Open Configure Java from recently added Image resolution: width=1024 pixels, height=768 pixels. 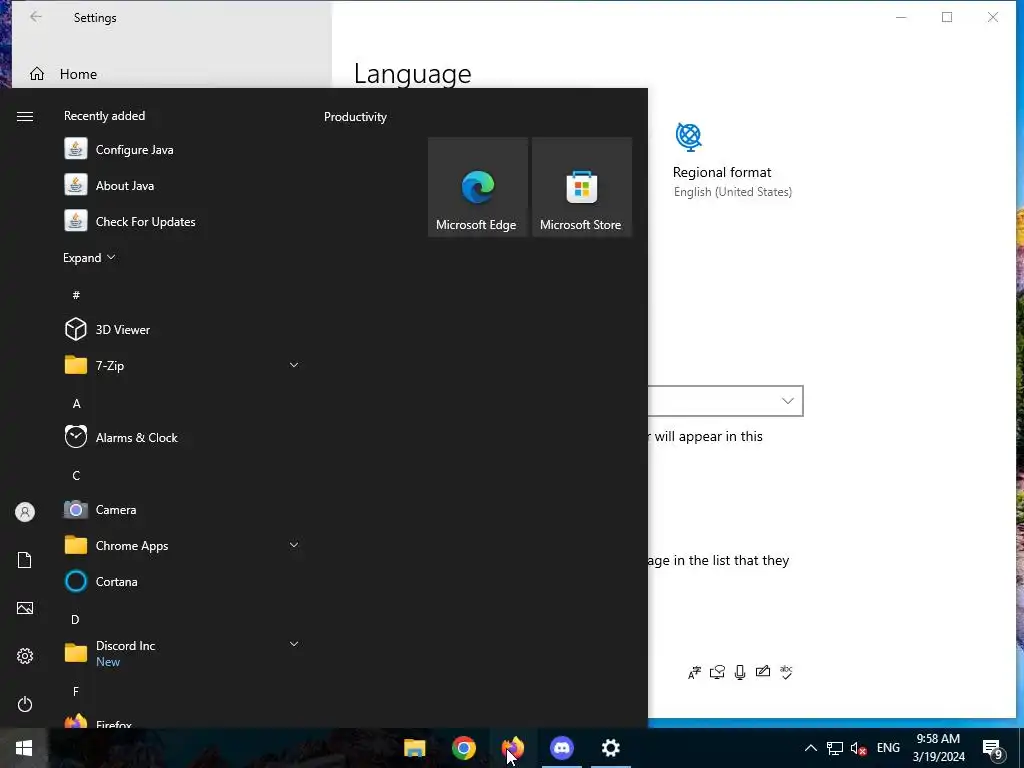point(182,150)
